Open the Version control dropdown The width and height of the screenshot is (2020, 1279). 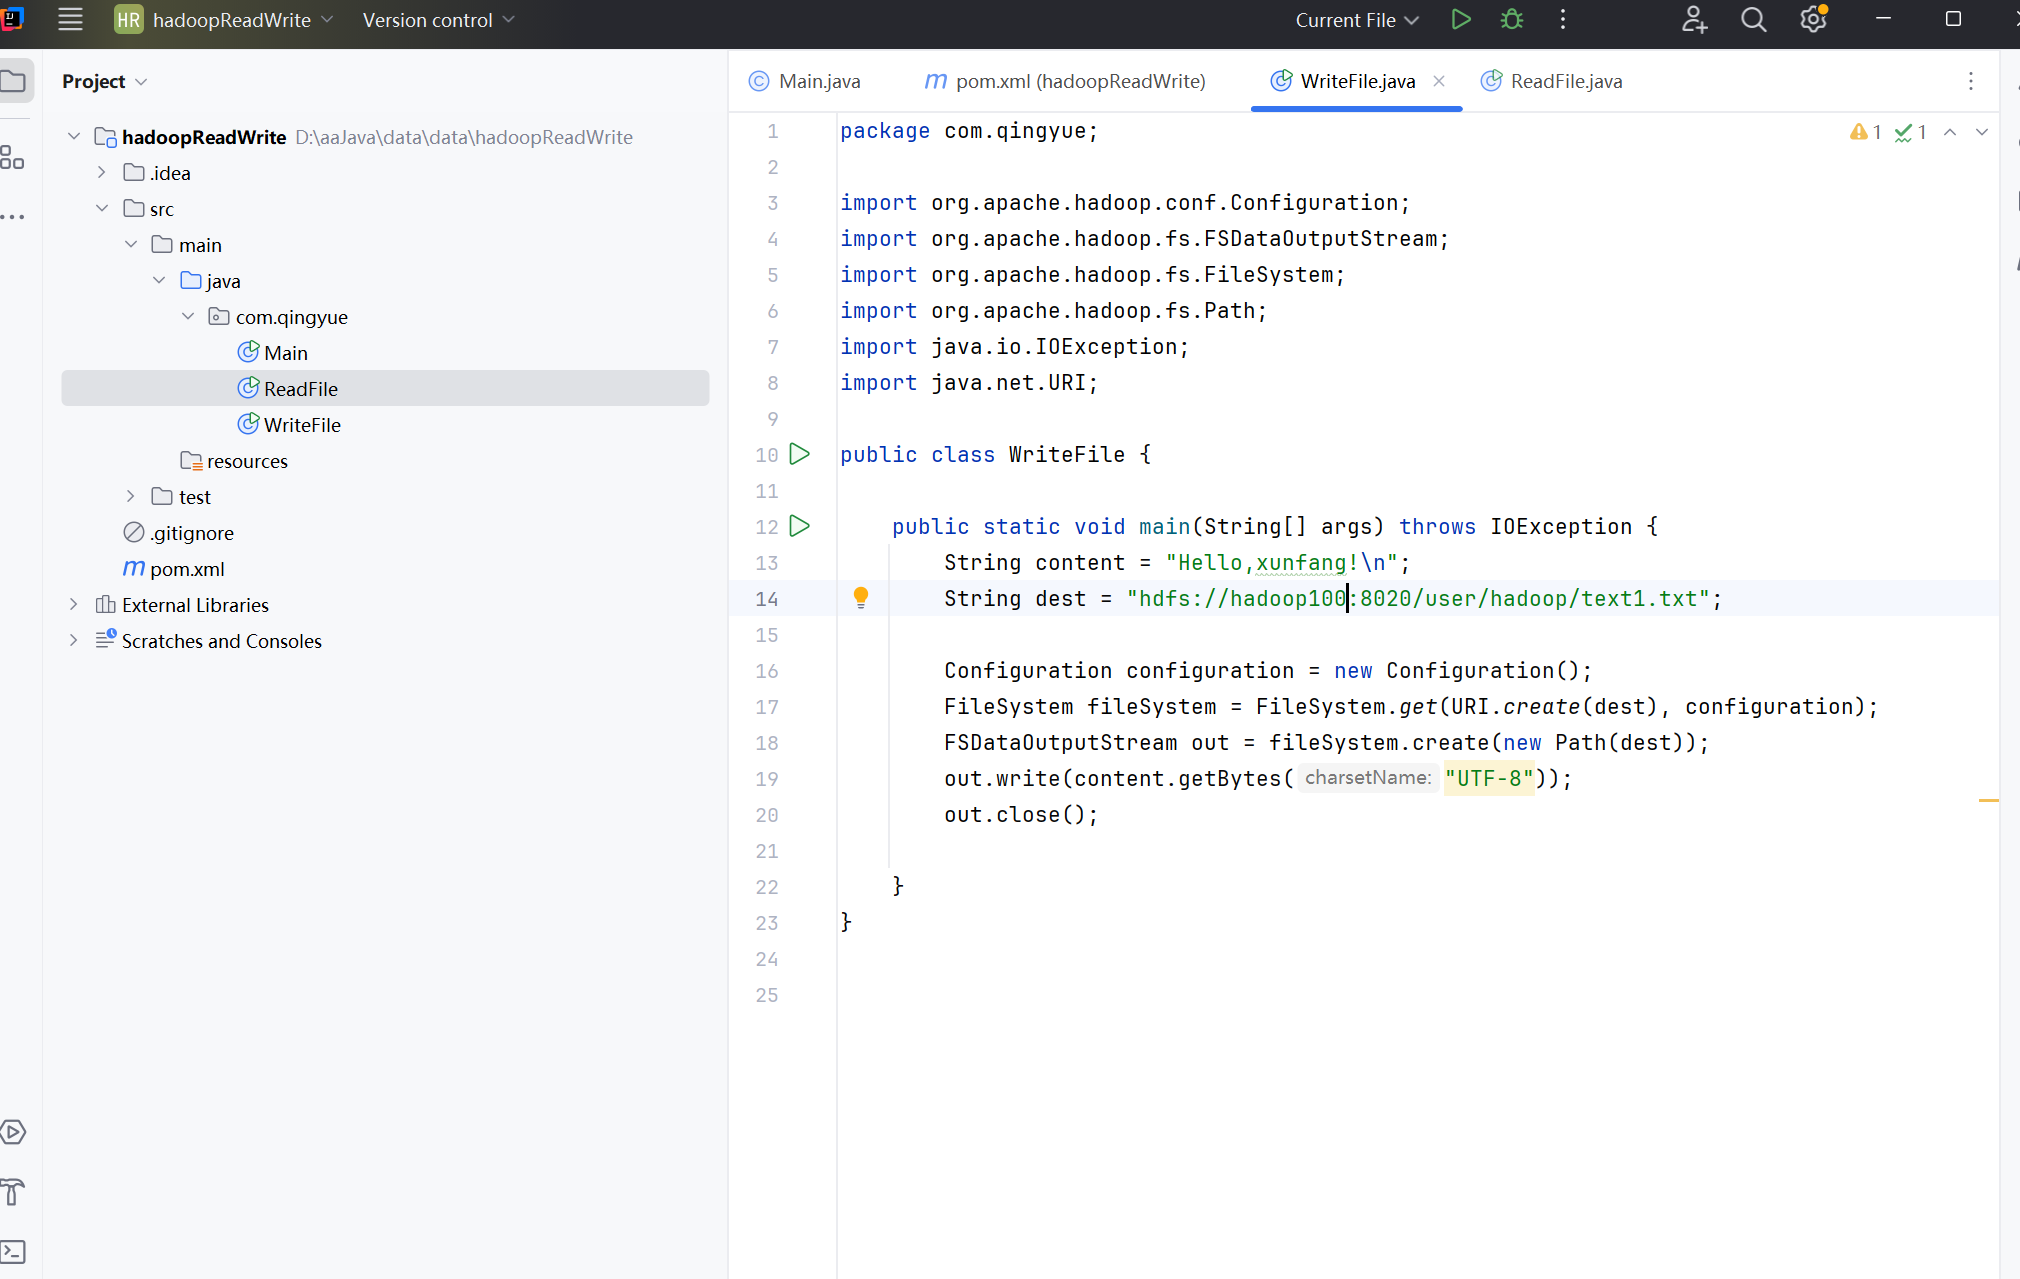437,20
